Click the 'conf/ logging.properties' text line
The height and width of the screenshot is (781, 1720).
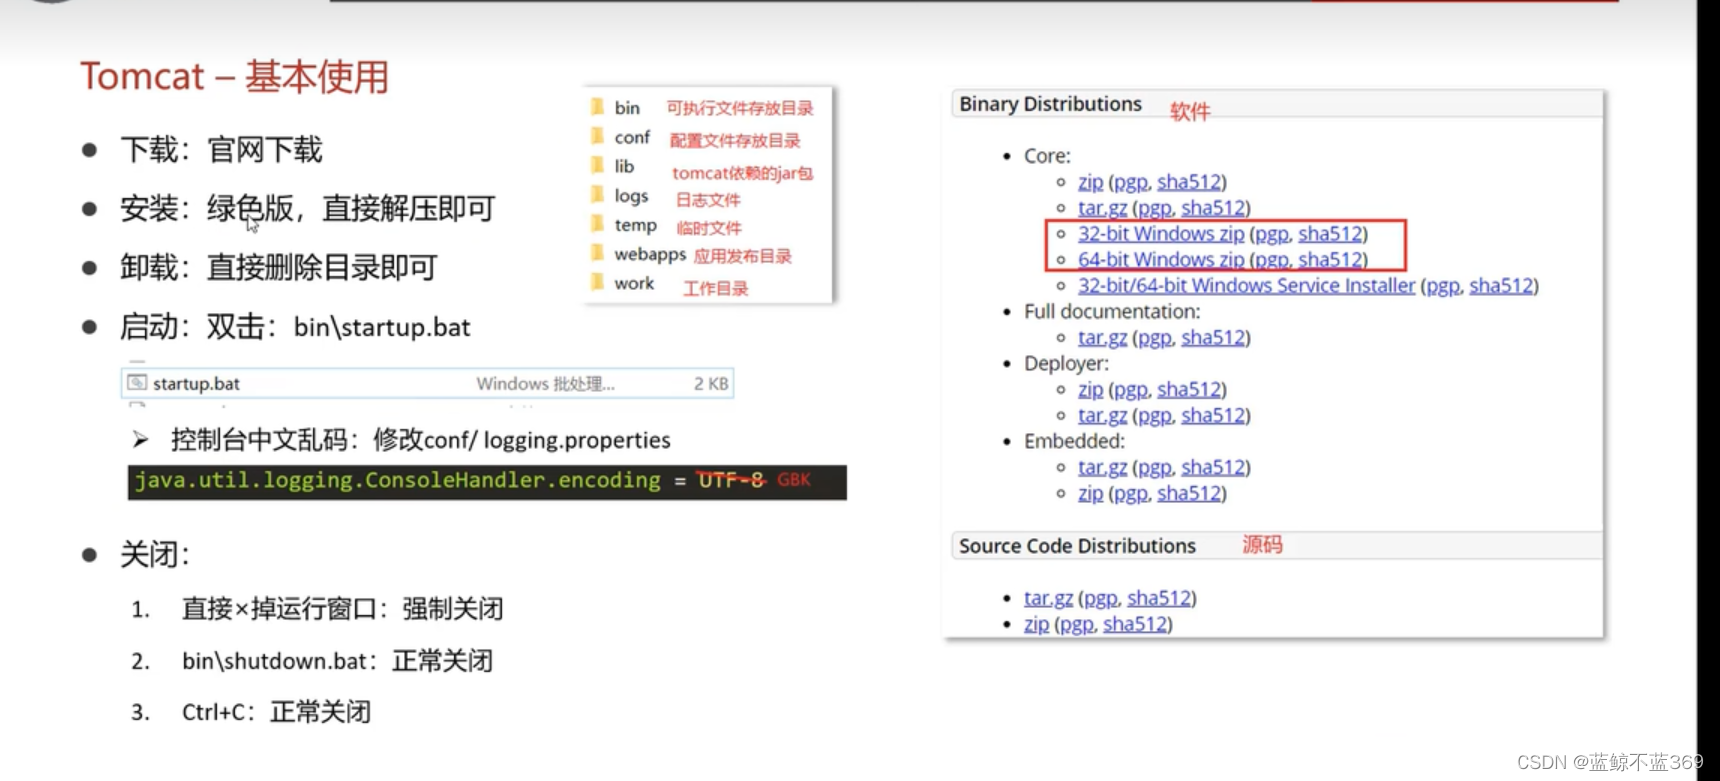[421, 440]
